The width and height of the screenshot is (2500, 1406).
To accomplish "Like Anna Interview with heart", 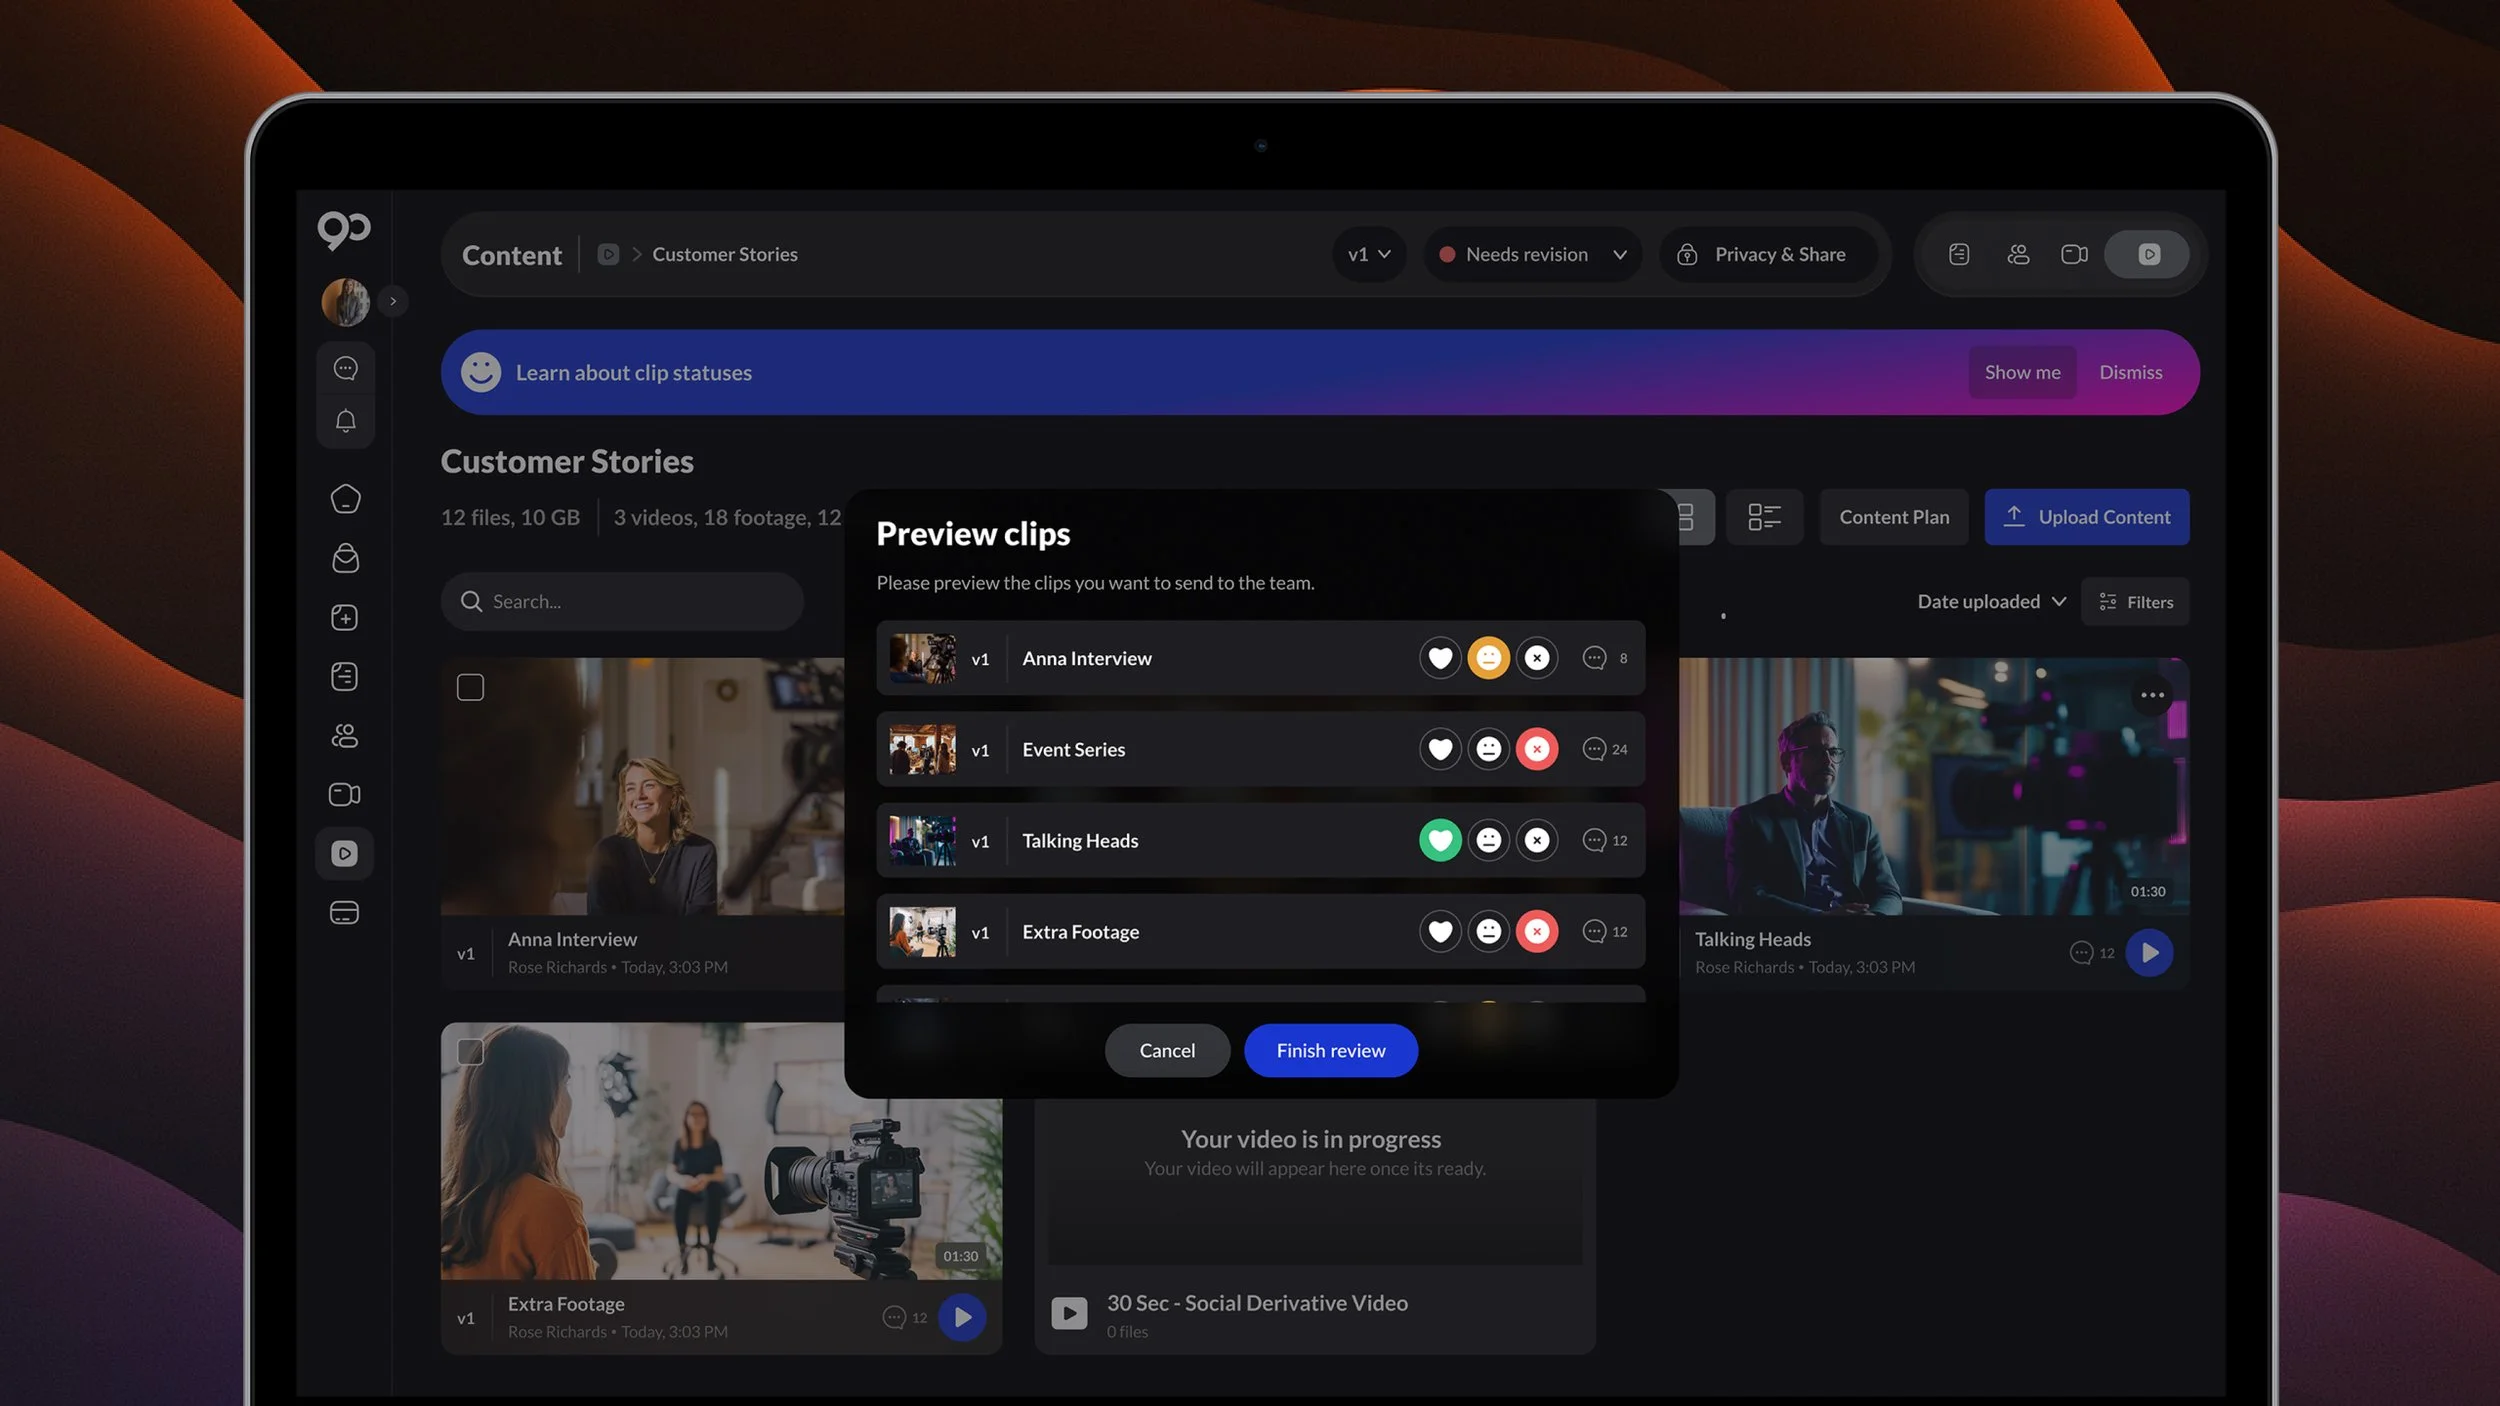I will click(x=1440, y=658).
